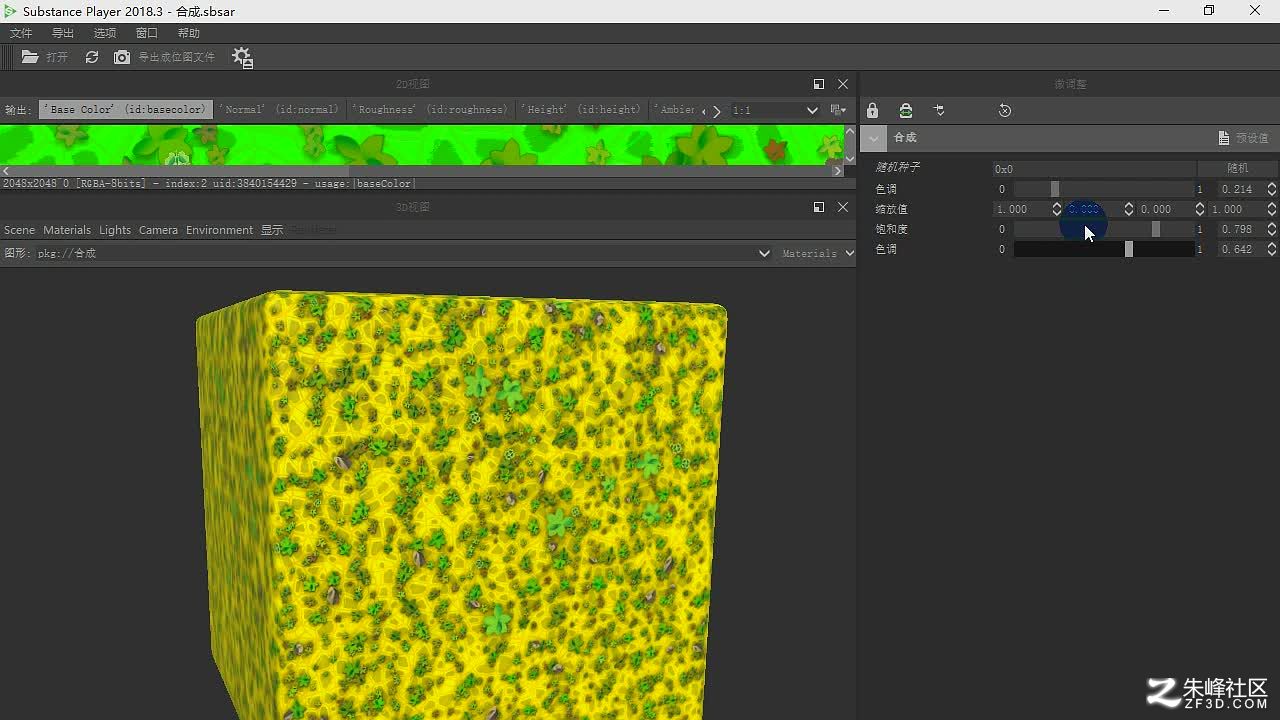Step the second 缩放值 spinner
Image resolution: width=1280 pixels, height=720 pixels.
coord(1129,209)
